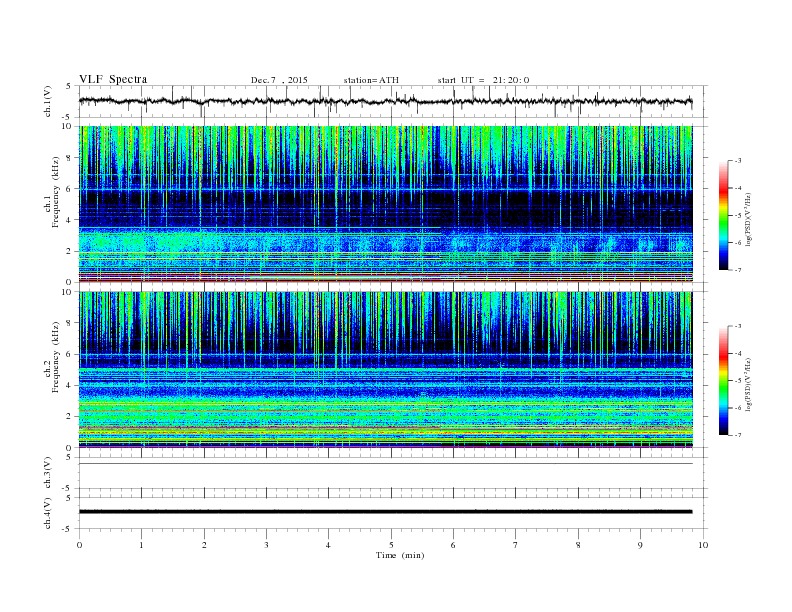Click the "2" kHz tick on ch.1 frequency axis
This screenshot has width=792, height=612.
point(70,251)
